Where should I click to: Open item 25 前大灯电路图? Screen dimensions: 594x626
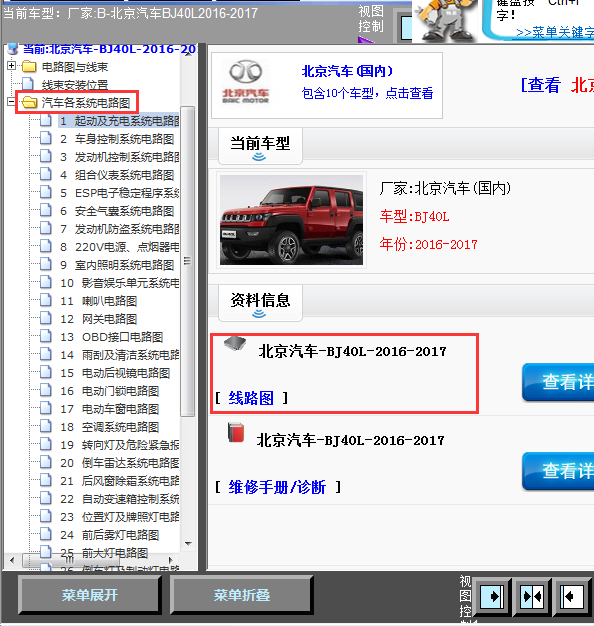pyautogui.click(x=104, y=553)
